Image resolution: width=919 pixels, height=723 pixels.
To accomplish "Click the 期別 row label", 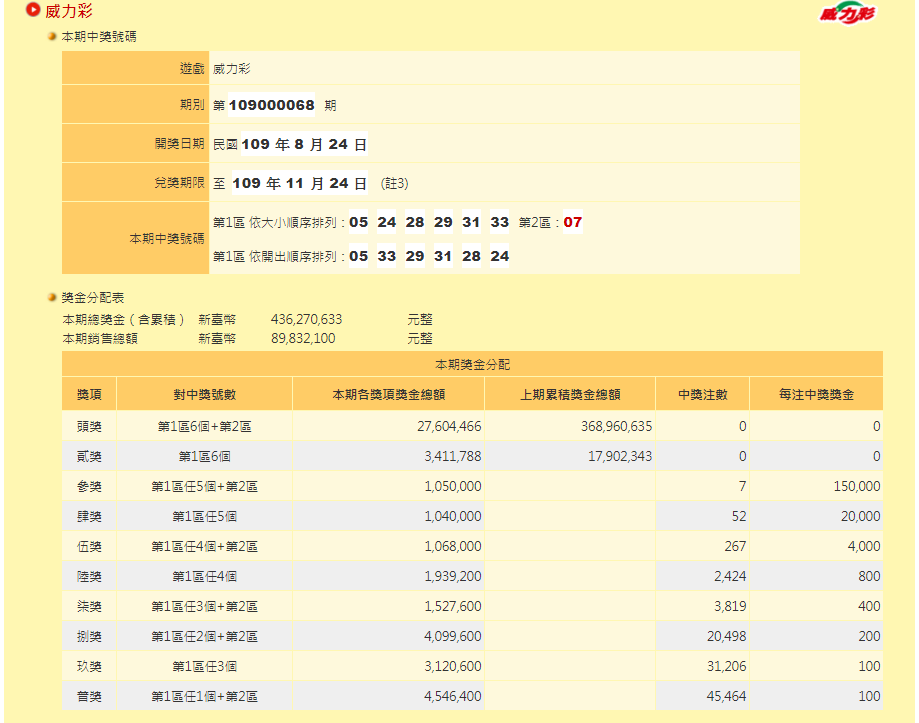I will pos(192,105).
